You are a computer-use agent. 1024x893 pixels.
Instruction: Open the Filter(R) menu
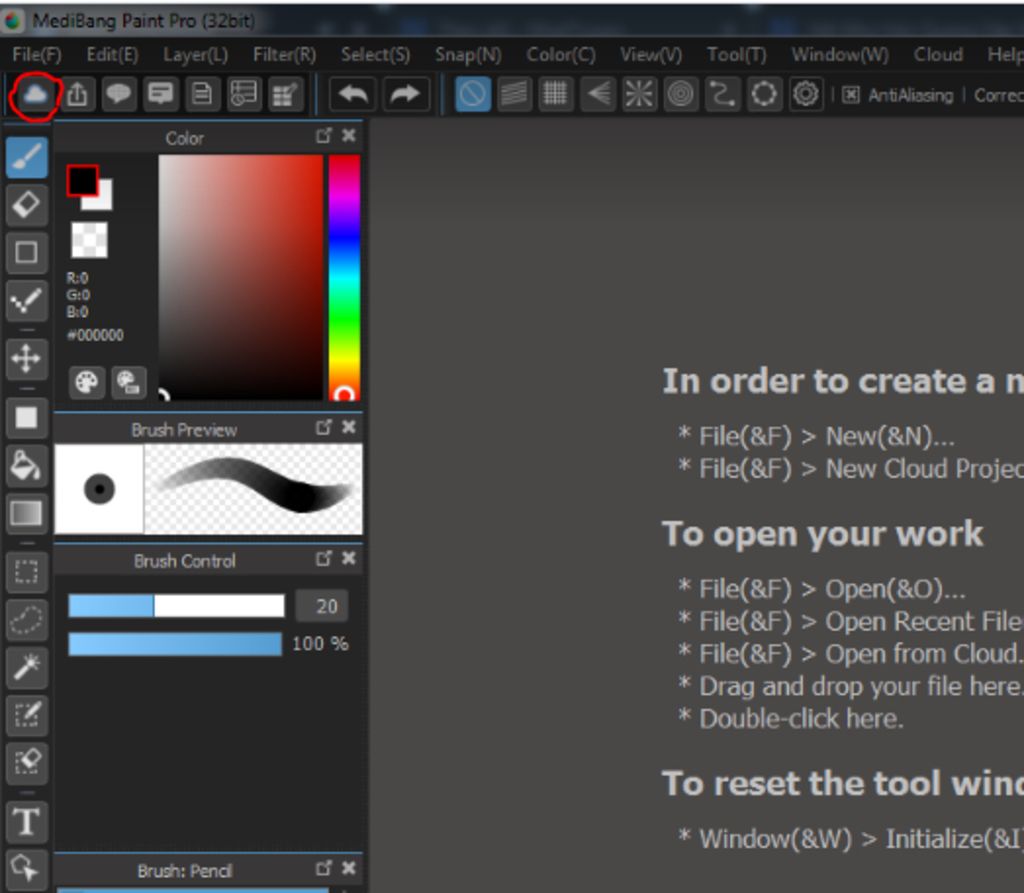click(284, 55)
